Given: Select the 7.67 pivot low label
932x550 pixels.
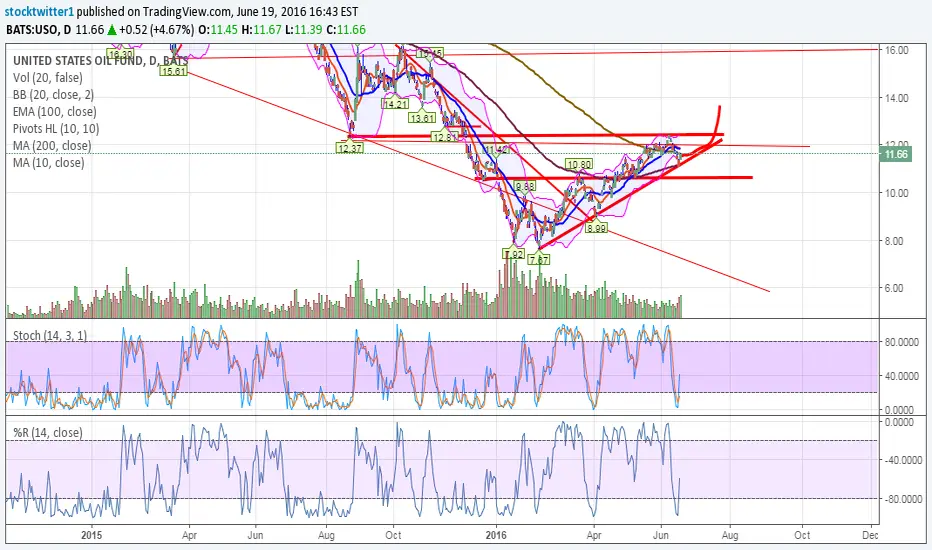Looking at the screenshot, I should coord(538,259).
